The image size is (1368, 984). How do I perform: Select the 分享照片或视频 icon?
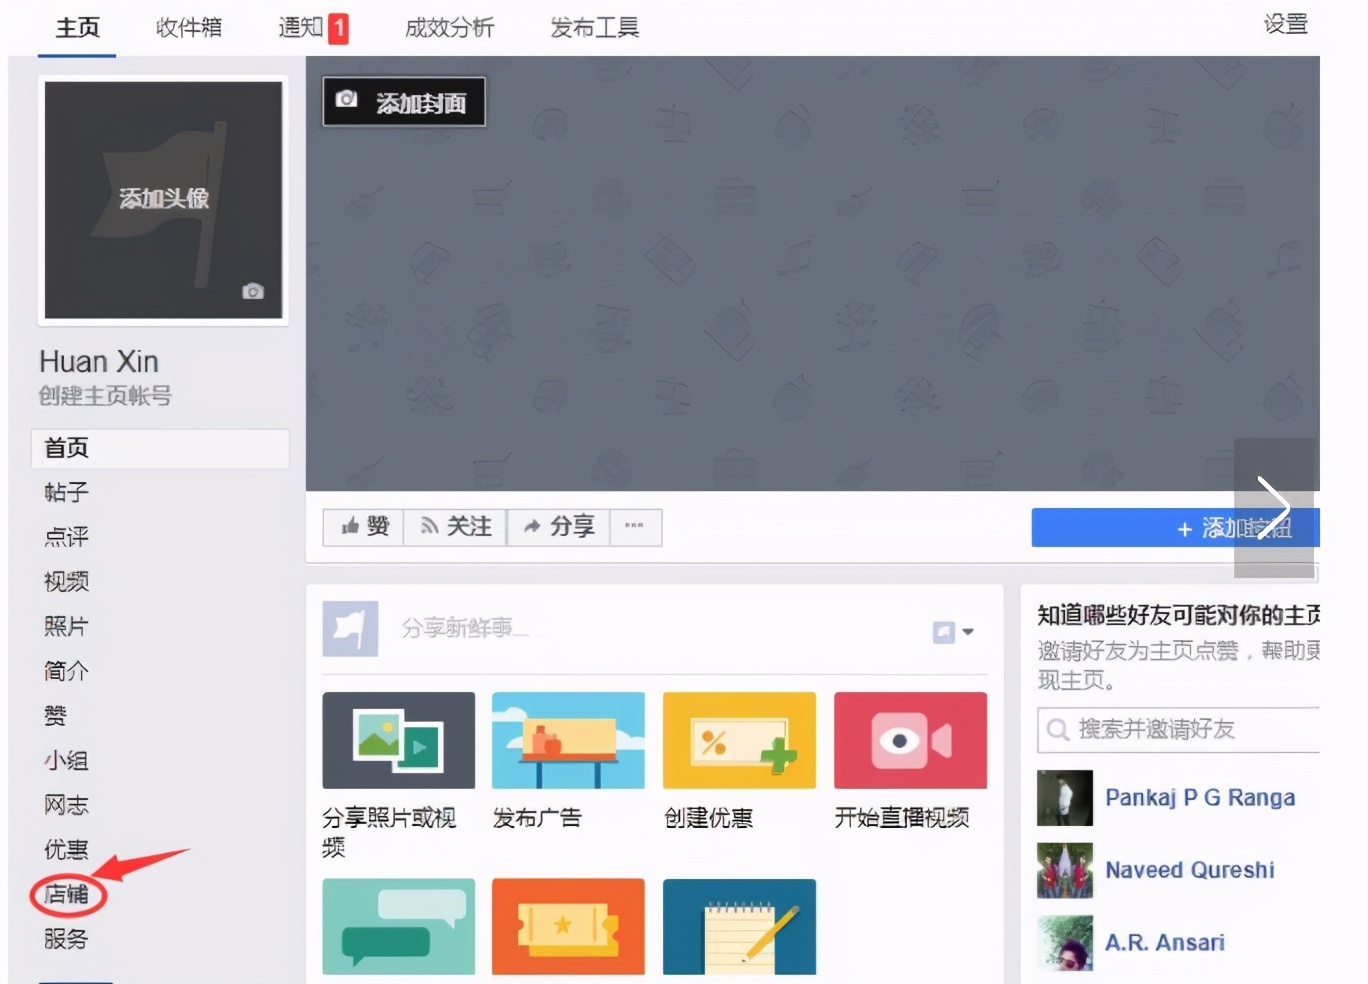click(398, 740)
